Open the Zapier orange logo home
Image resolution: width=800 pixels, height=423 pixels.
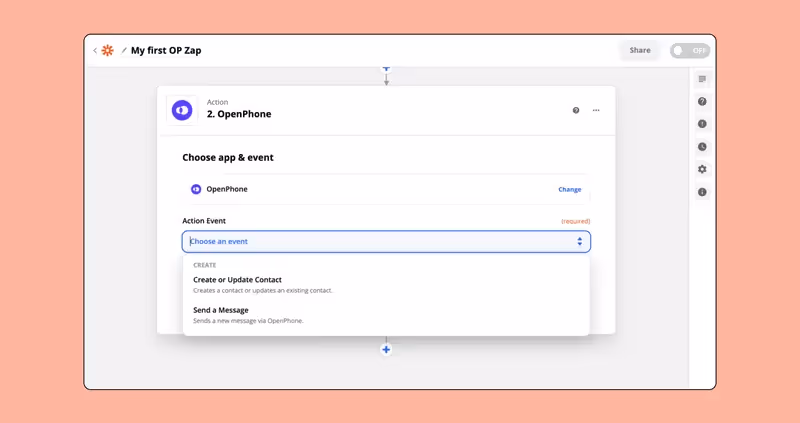click(x=108, y=51)
